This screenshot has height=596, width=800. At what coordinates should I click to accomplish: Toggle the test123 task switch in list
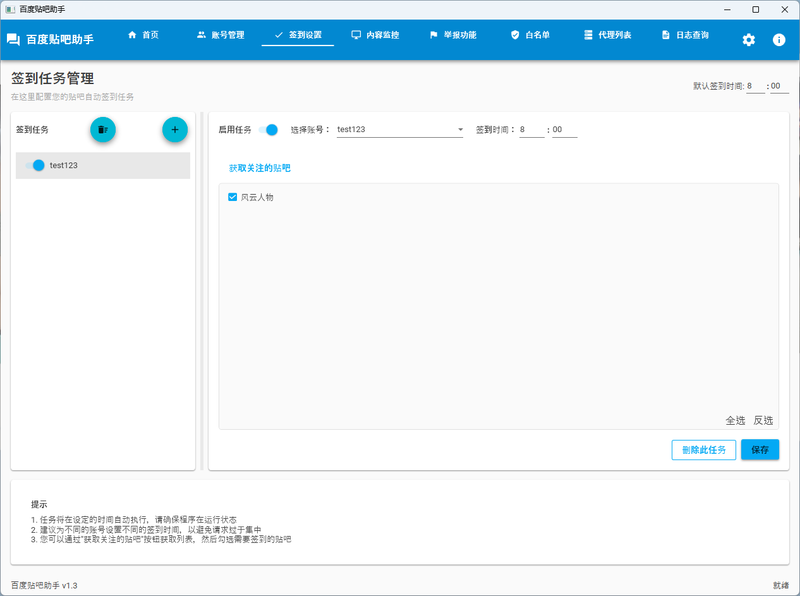click(35, 165)
